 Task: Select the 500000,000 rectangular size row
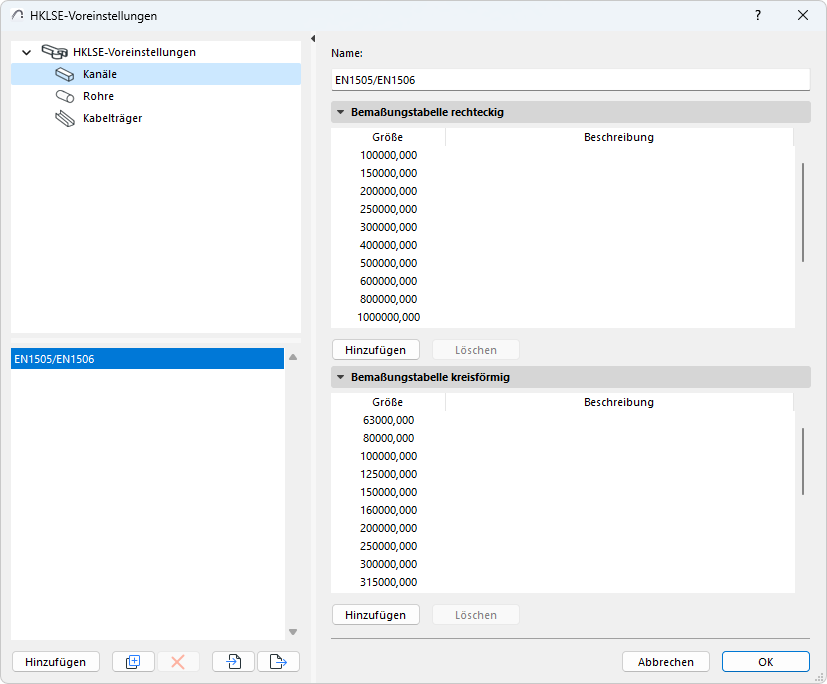click(x=388, y=263)
